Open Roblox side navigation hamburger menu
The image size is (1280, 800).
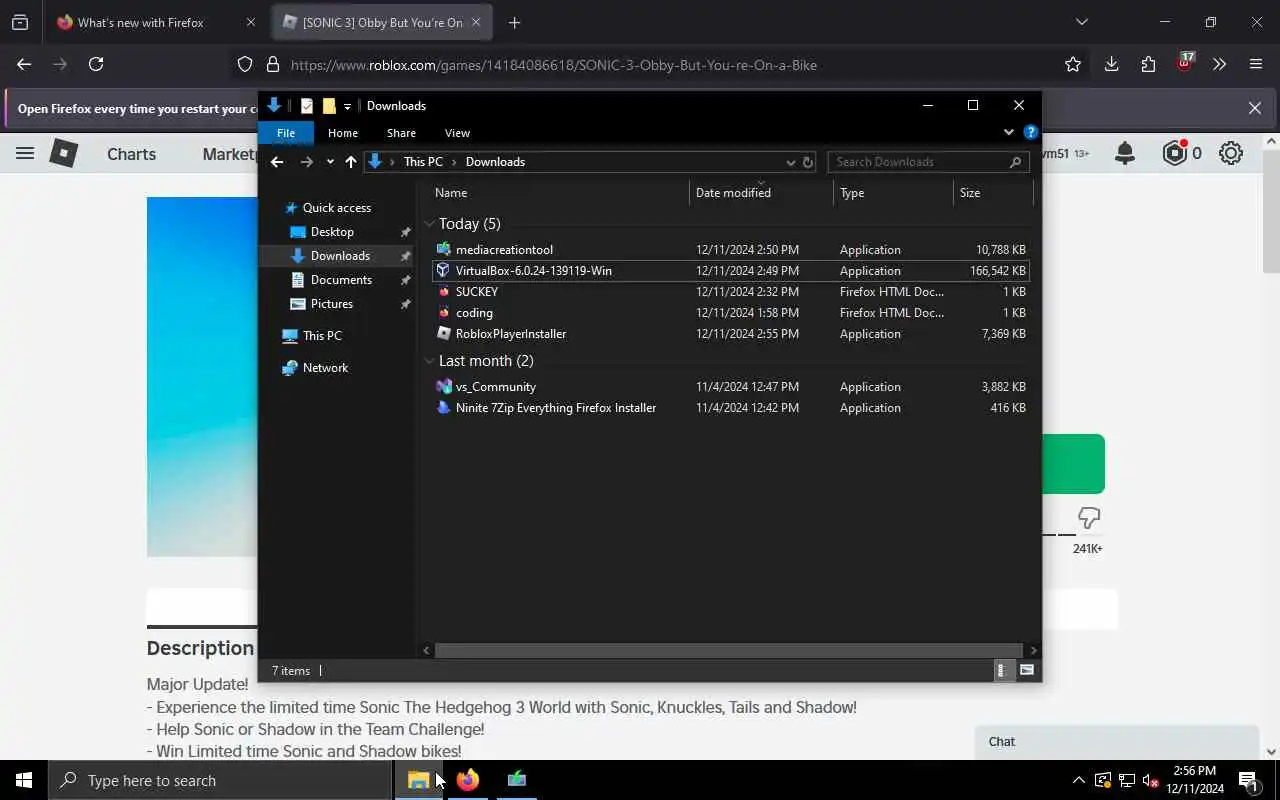pyautogui.click(x=25, y=153)
